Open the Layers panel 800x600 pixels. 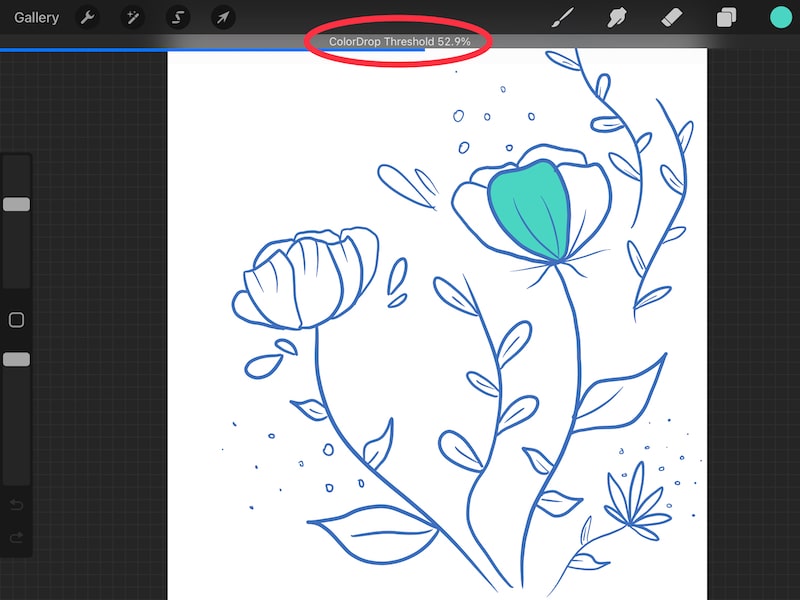pos(726,17)
